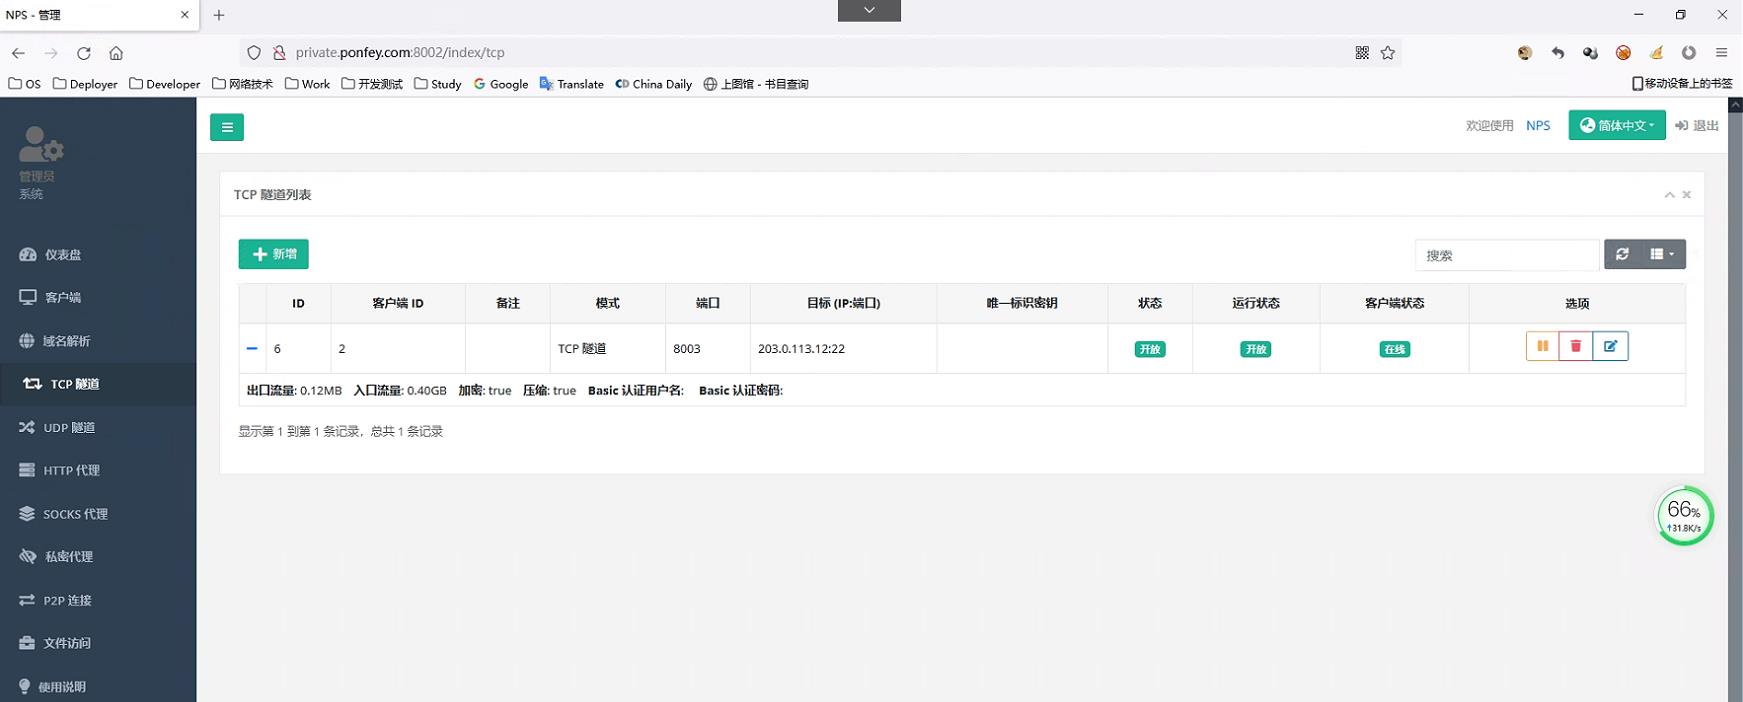
Task: Edit tunnel using the blue pencil icon
Action: tap(1610, 346)
